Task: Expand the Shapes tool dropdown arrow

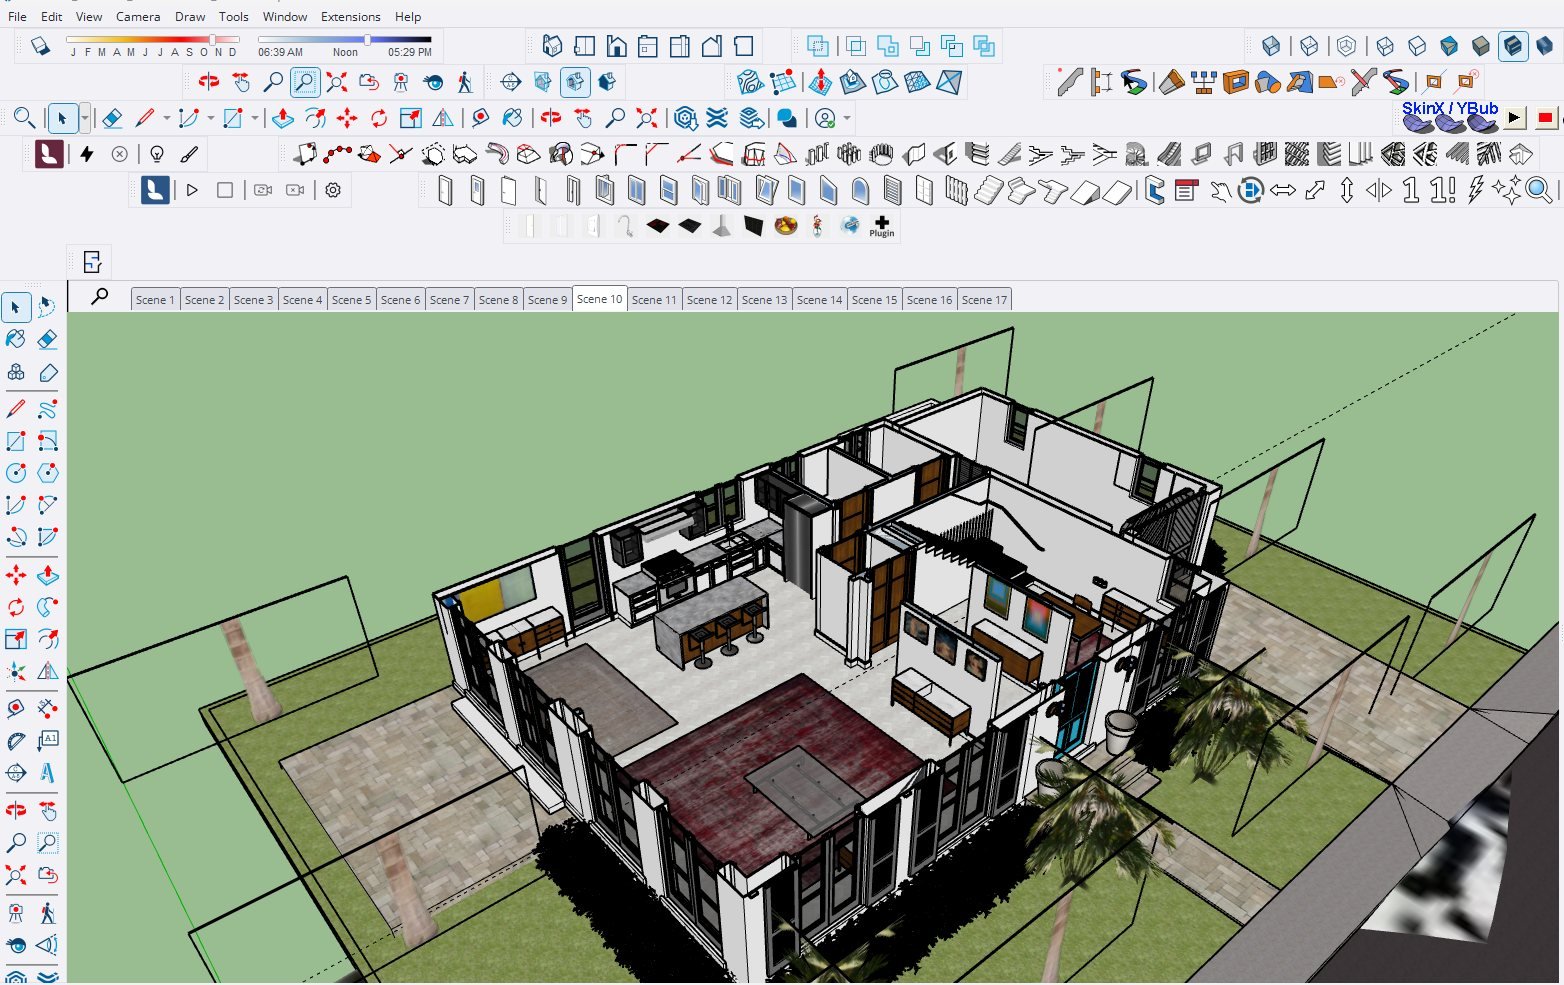Action: tap(255, 118)
